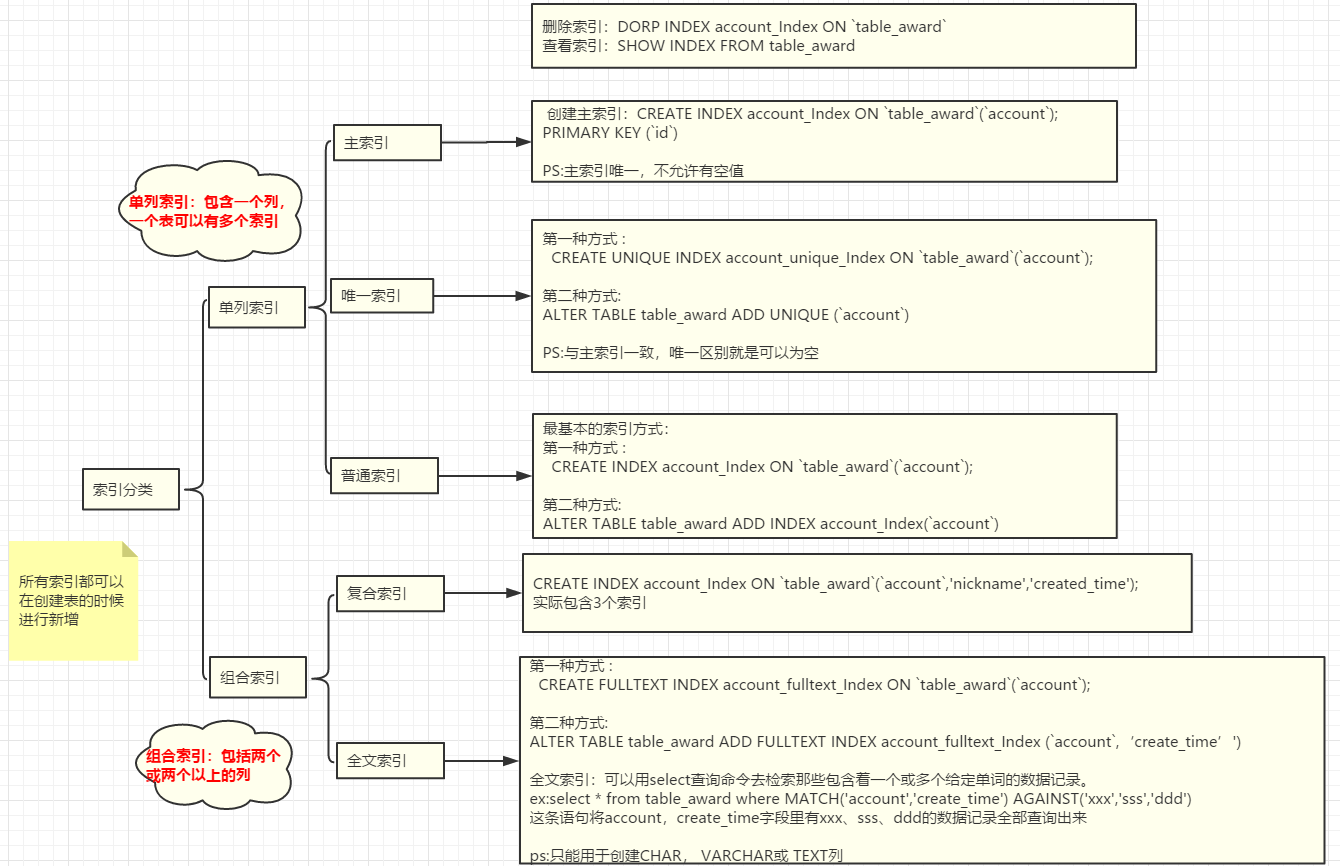Image resolution: width=1340 pixels, height=866 pixels.
Task: Click the 单列索引 branch node
Action: [256, 307]
